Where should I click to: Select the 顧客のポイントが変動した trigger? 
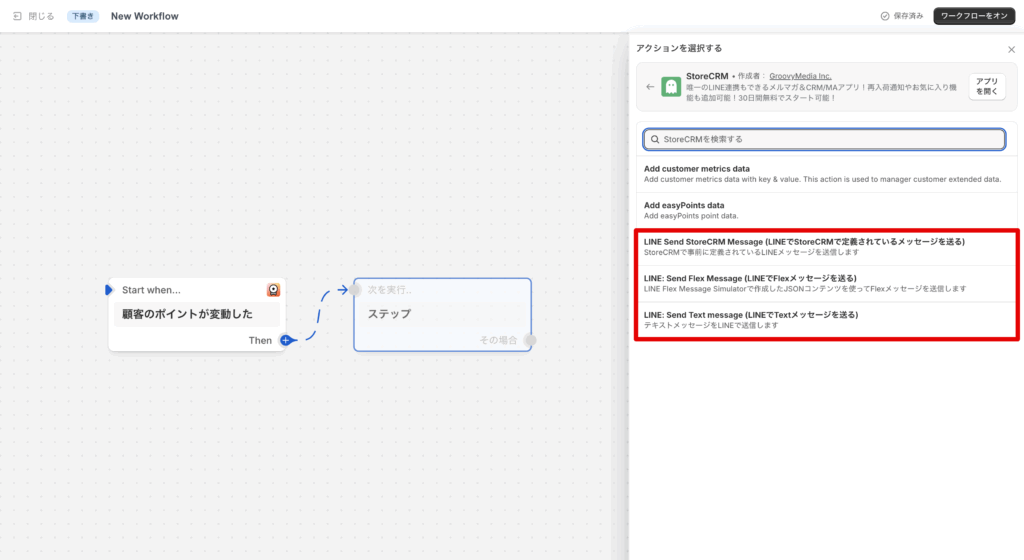click(197, 314)
